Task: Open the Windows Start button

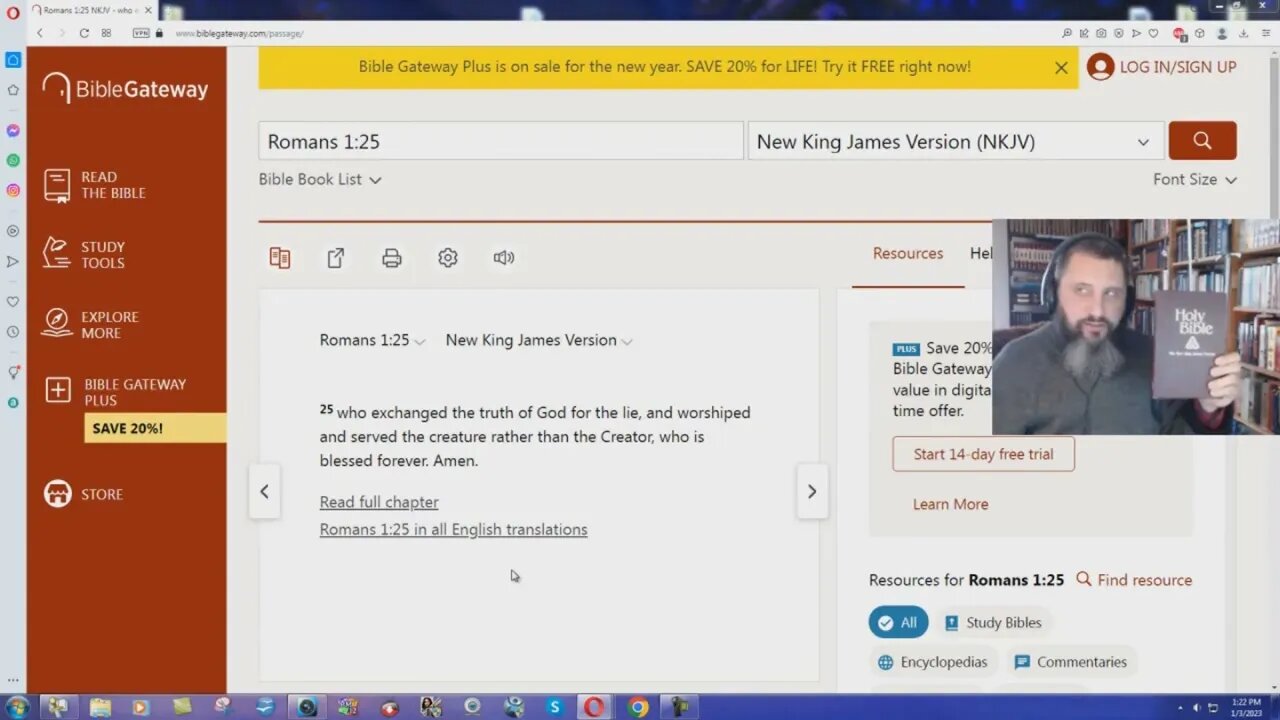Action: coord(17,707)
